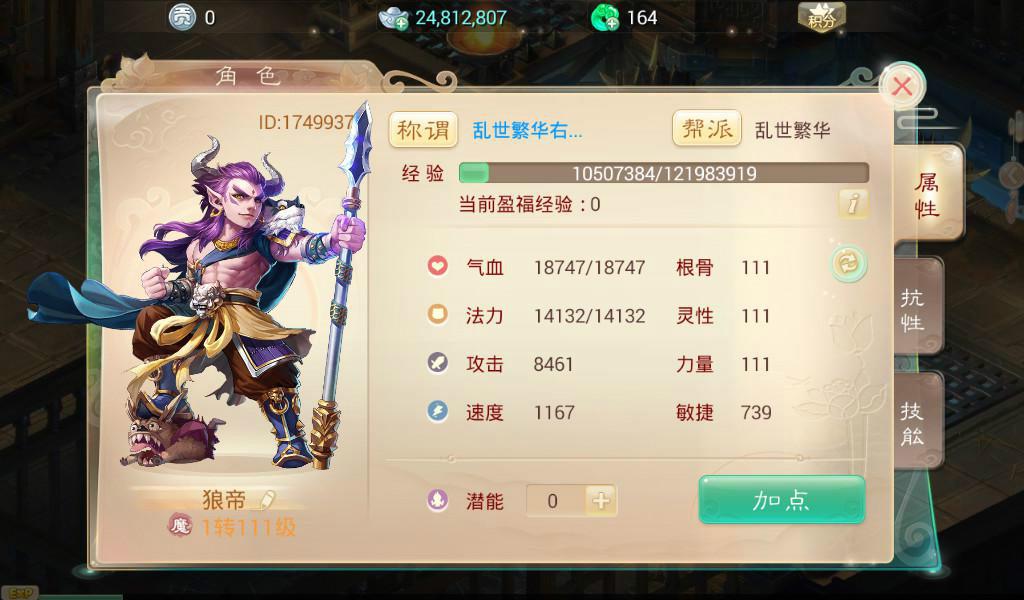Image resolution: width=1024 pixels, height=600 pixels.
Task: Select the 属性 tab
Action: click(x=927, y=195)
